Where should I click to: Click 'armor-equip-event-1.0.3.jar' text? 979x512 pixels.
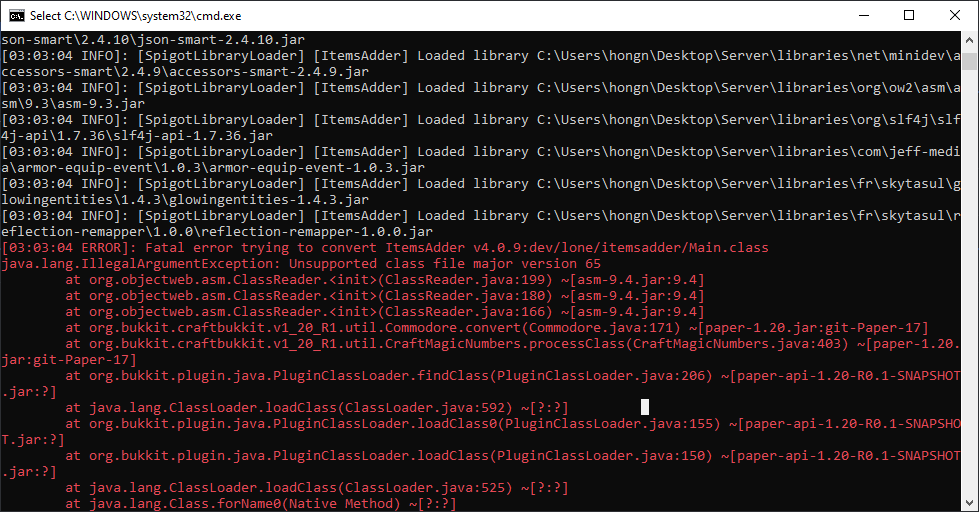click(317, 167)
